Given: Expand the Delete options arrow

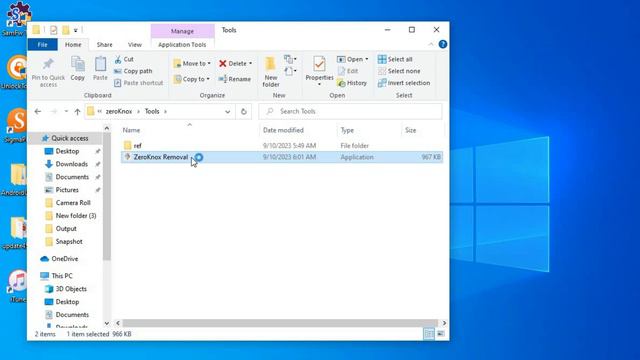Looking at the screenshot, I should [x=251, y=64].
